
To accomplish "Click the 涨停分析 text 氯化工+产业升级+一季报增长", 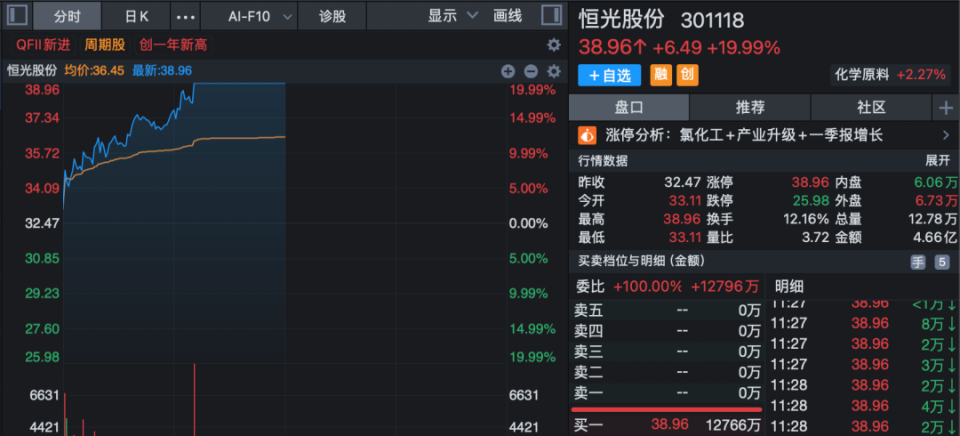I will pyautogui.click(x=781, y=135).
